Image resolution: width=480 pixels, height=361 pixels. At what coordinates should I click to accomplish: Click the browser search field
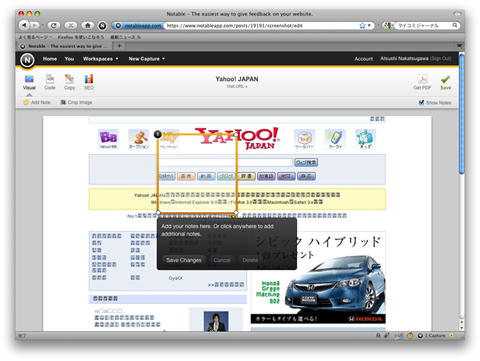pyautogui.click(x=424, y=25)
